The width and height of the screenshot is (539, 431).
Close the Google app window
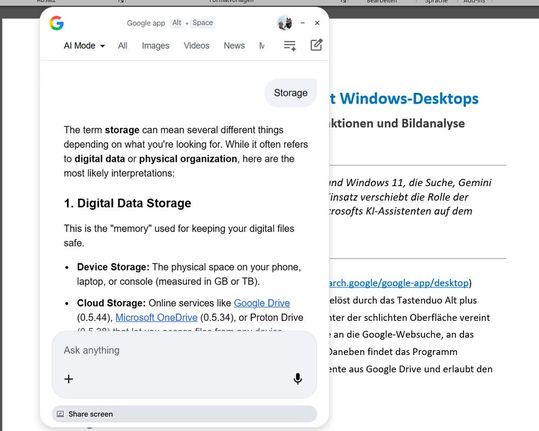317,23
